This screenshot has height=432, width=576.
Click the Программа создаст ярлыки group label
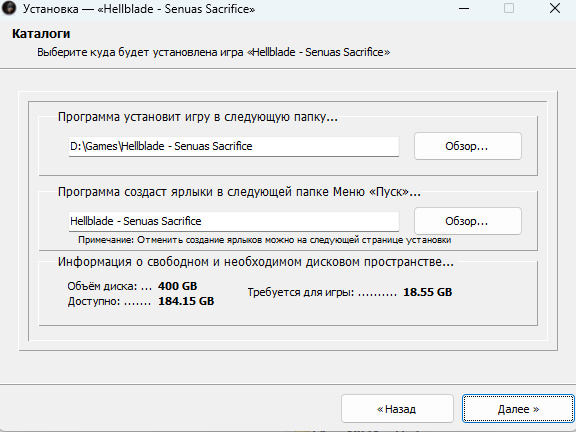coord(239,192)
